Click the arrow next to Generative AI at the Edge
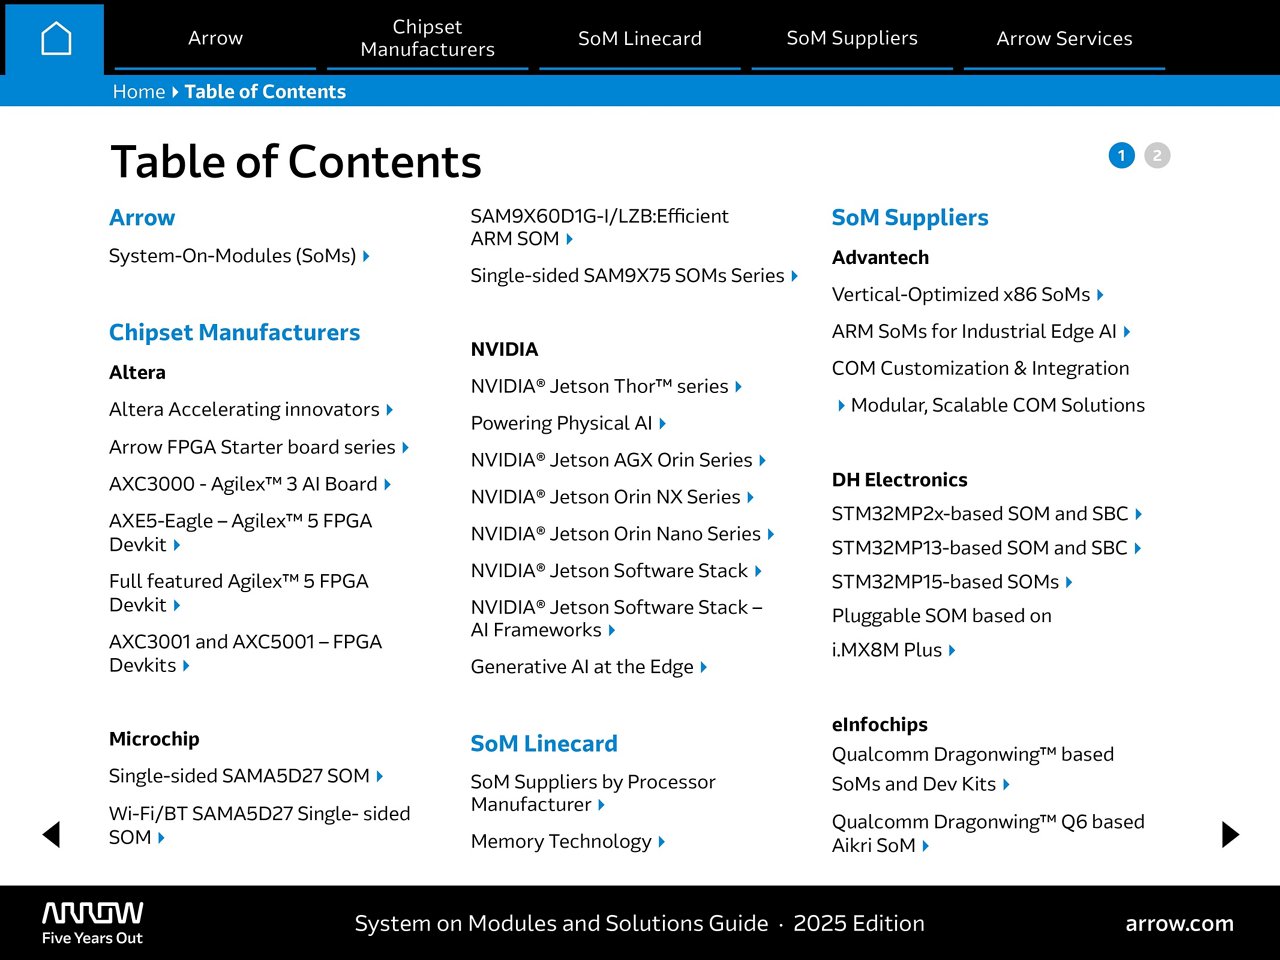This screenshot has width=1280, height=960. click(x=703, y=667)
